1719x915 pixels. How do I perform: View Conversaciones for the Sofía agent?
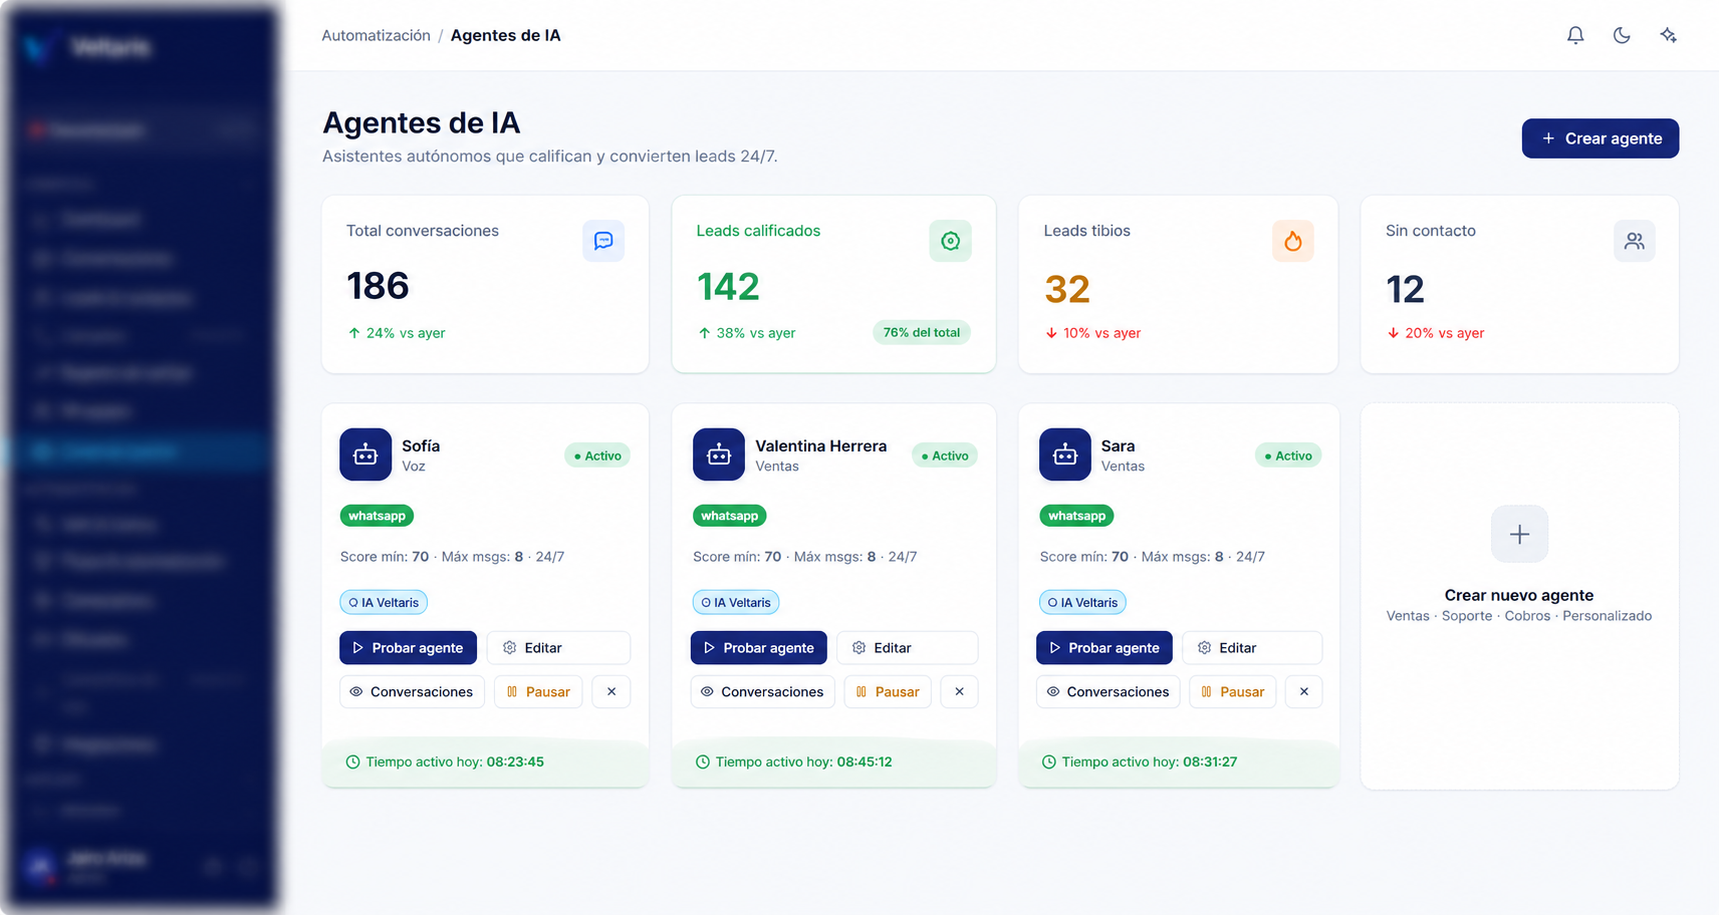pos(412,692)
